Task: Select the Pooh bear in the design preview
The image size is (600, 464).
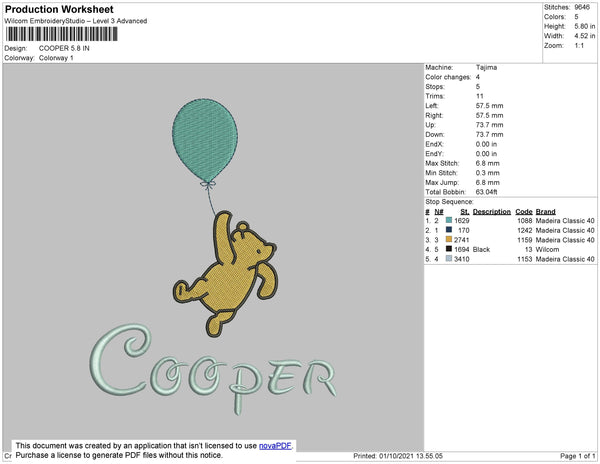Action: pyautogui.click(x=225, y=274)
